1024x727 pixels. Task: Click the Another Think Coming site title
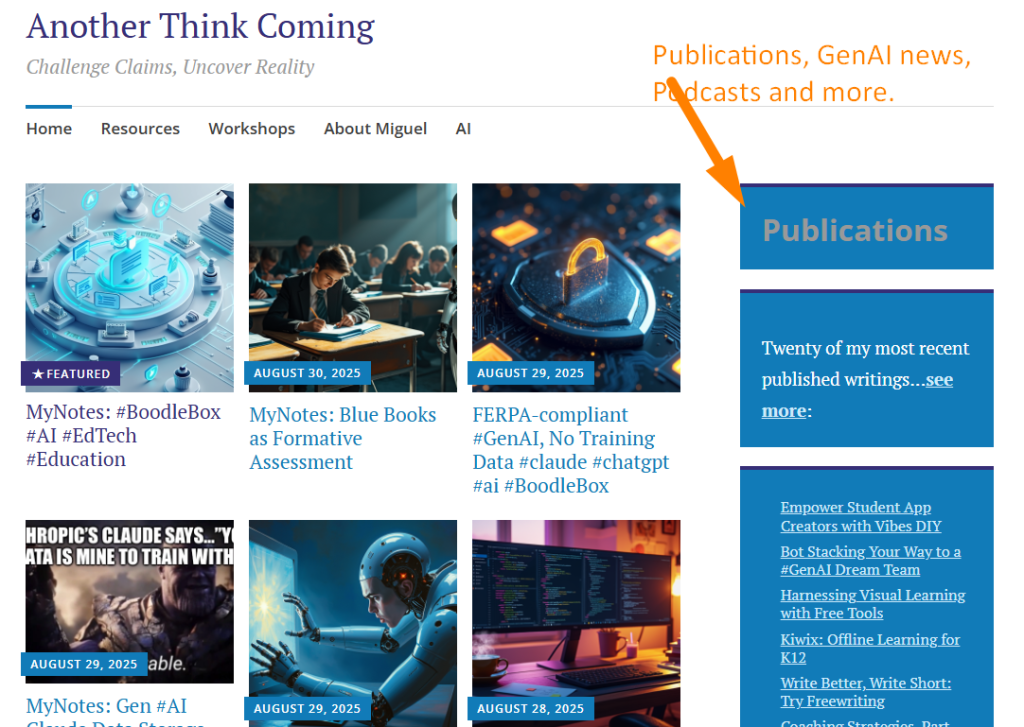pyautogui.click(x=200, y=26)
